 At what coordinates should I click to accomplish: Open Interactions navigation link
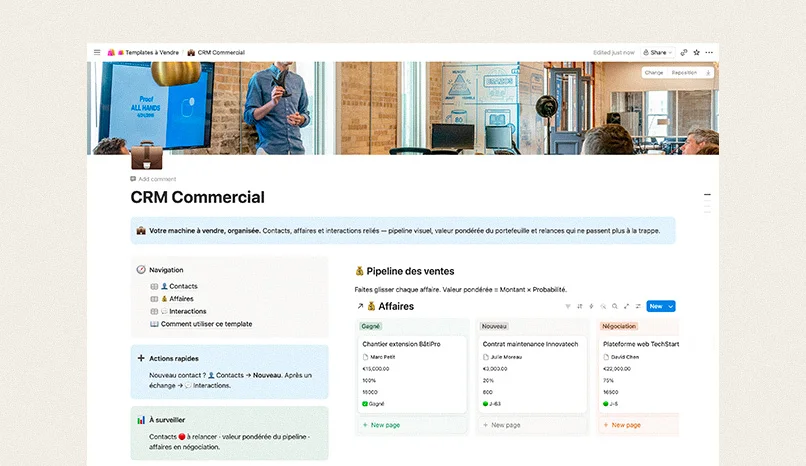tap(184, 311)
